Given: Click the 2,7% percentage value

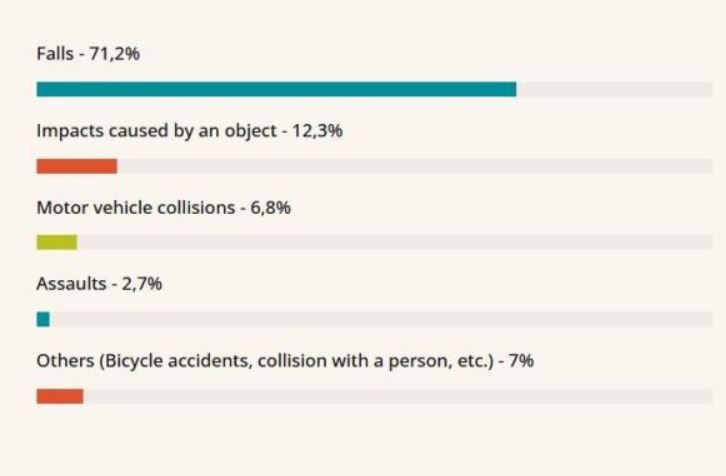Looking at the screenshot, I should point(141,284).
